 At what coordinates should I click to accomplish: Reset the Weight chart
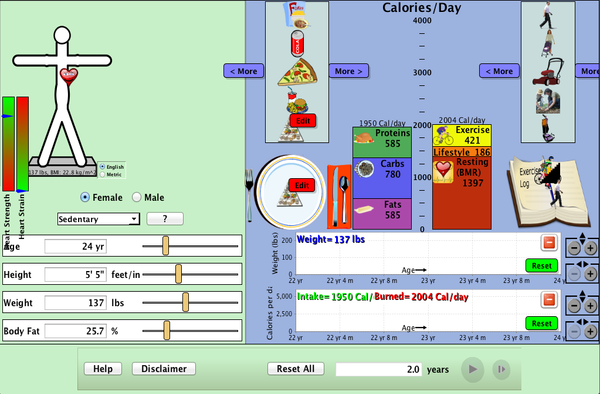click(541, 266)
